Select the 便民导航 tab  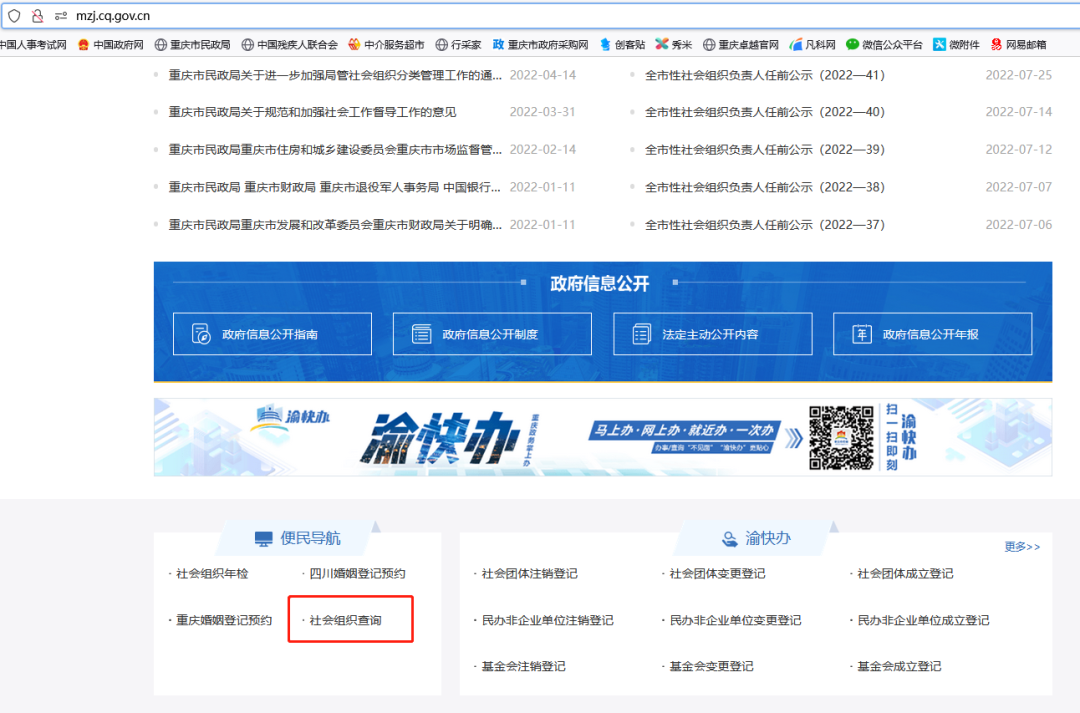click(298, 538)
